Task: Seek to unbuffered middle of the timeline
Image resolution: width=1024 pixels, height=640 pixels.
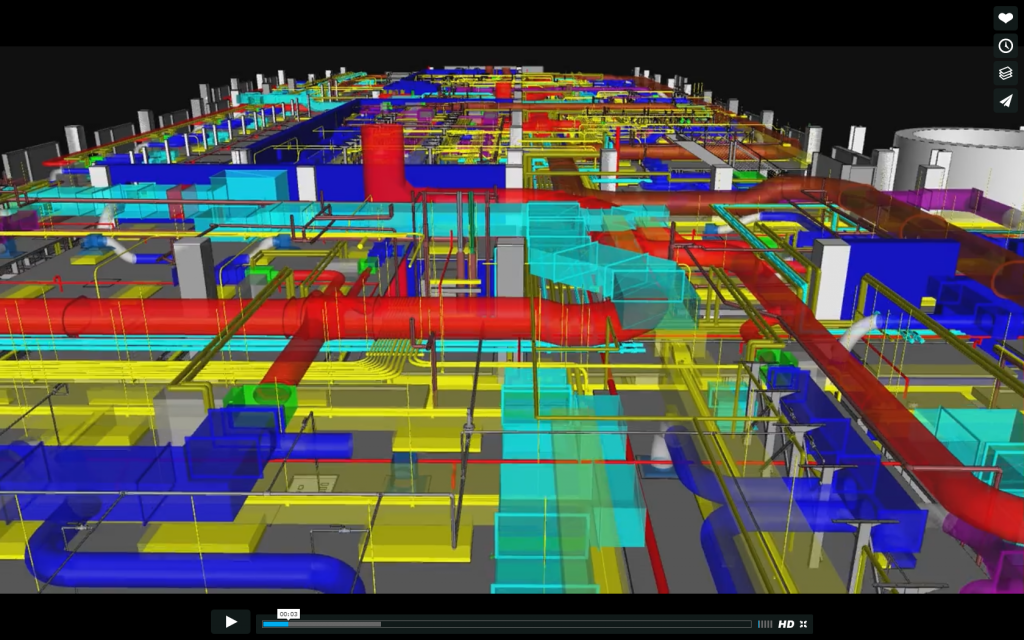Action: (560, 624)
